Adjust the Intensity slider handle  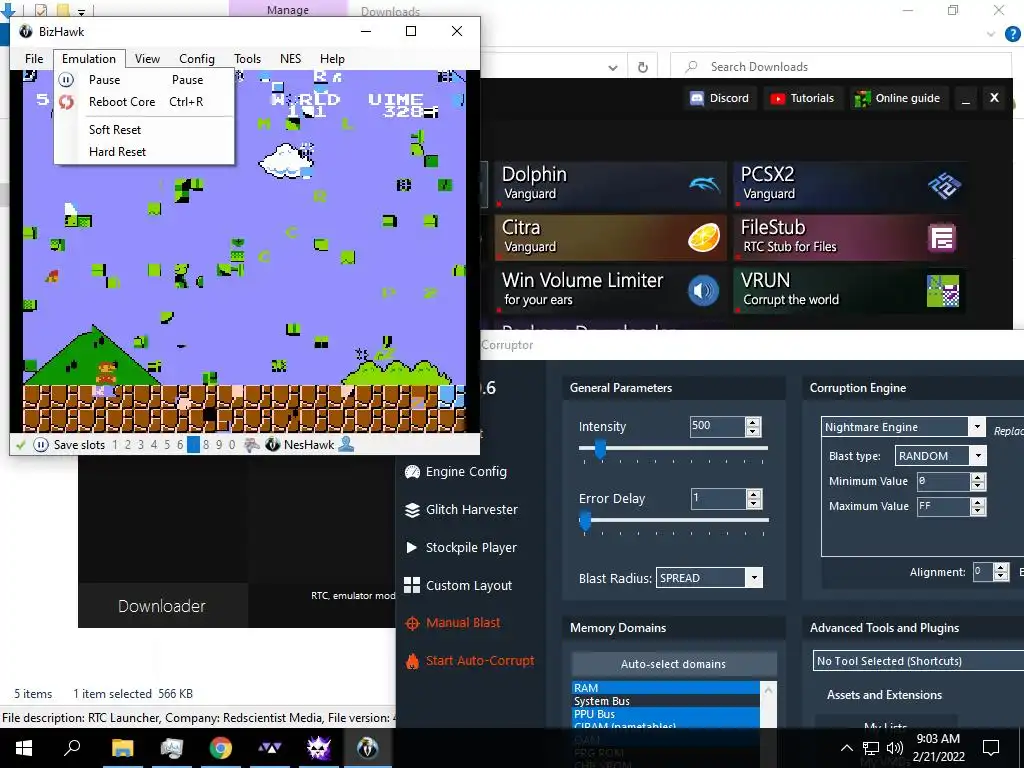(600, 449)
